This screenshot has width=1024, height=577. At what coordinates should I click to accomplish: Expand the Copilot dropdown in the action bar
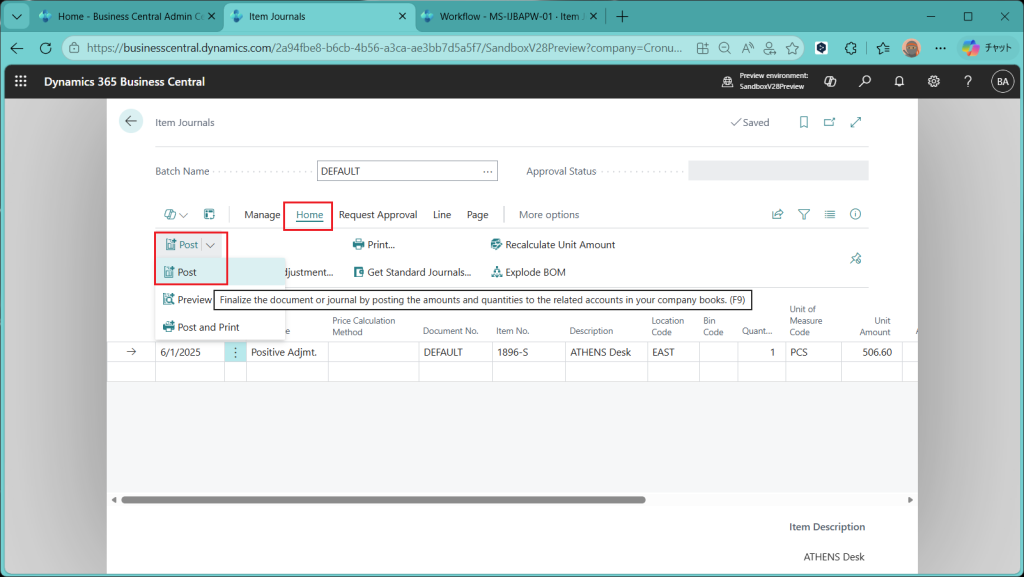[x=176, y=214]
